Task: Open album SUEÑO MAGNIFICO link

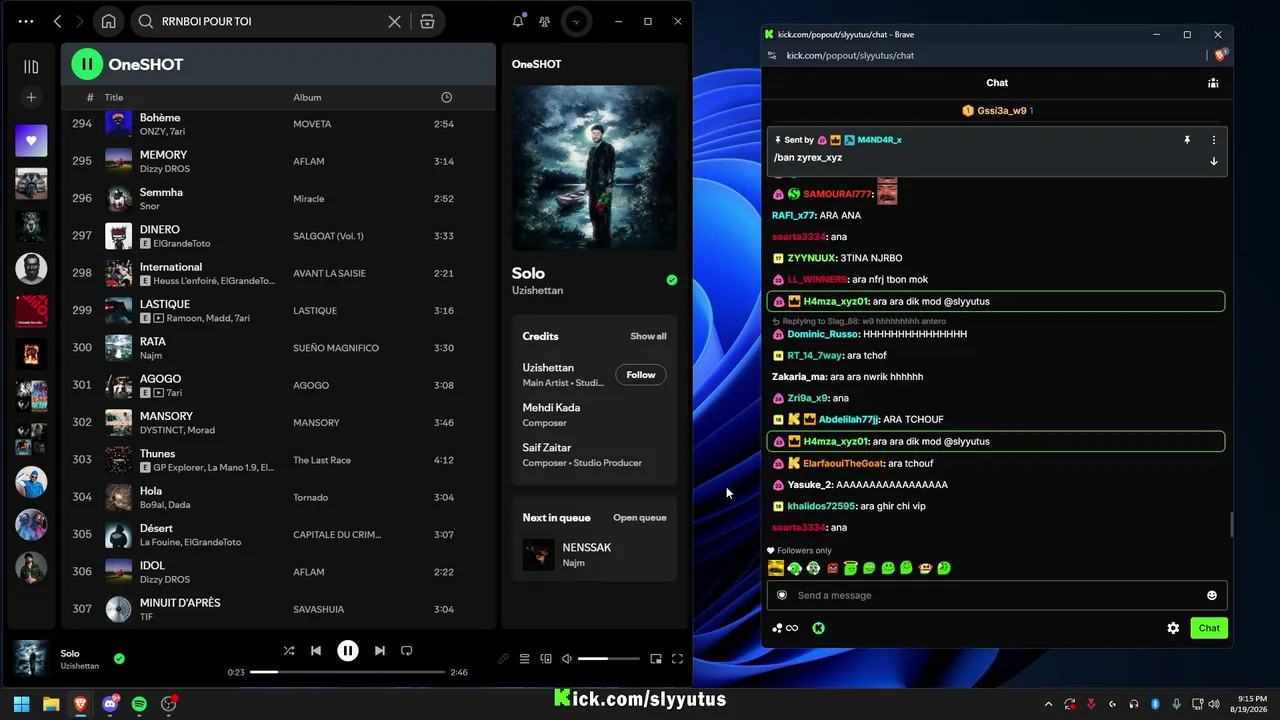Action: [x=336, y=348]
